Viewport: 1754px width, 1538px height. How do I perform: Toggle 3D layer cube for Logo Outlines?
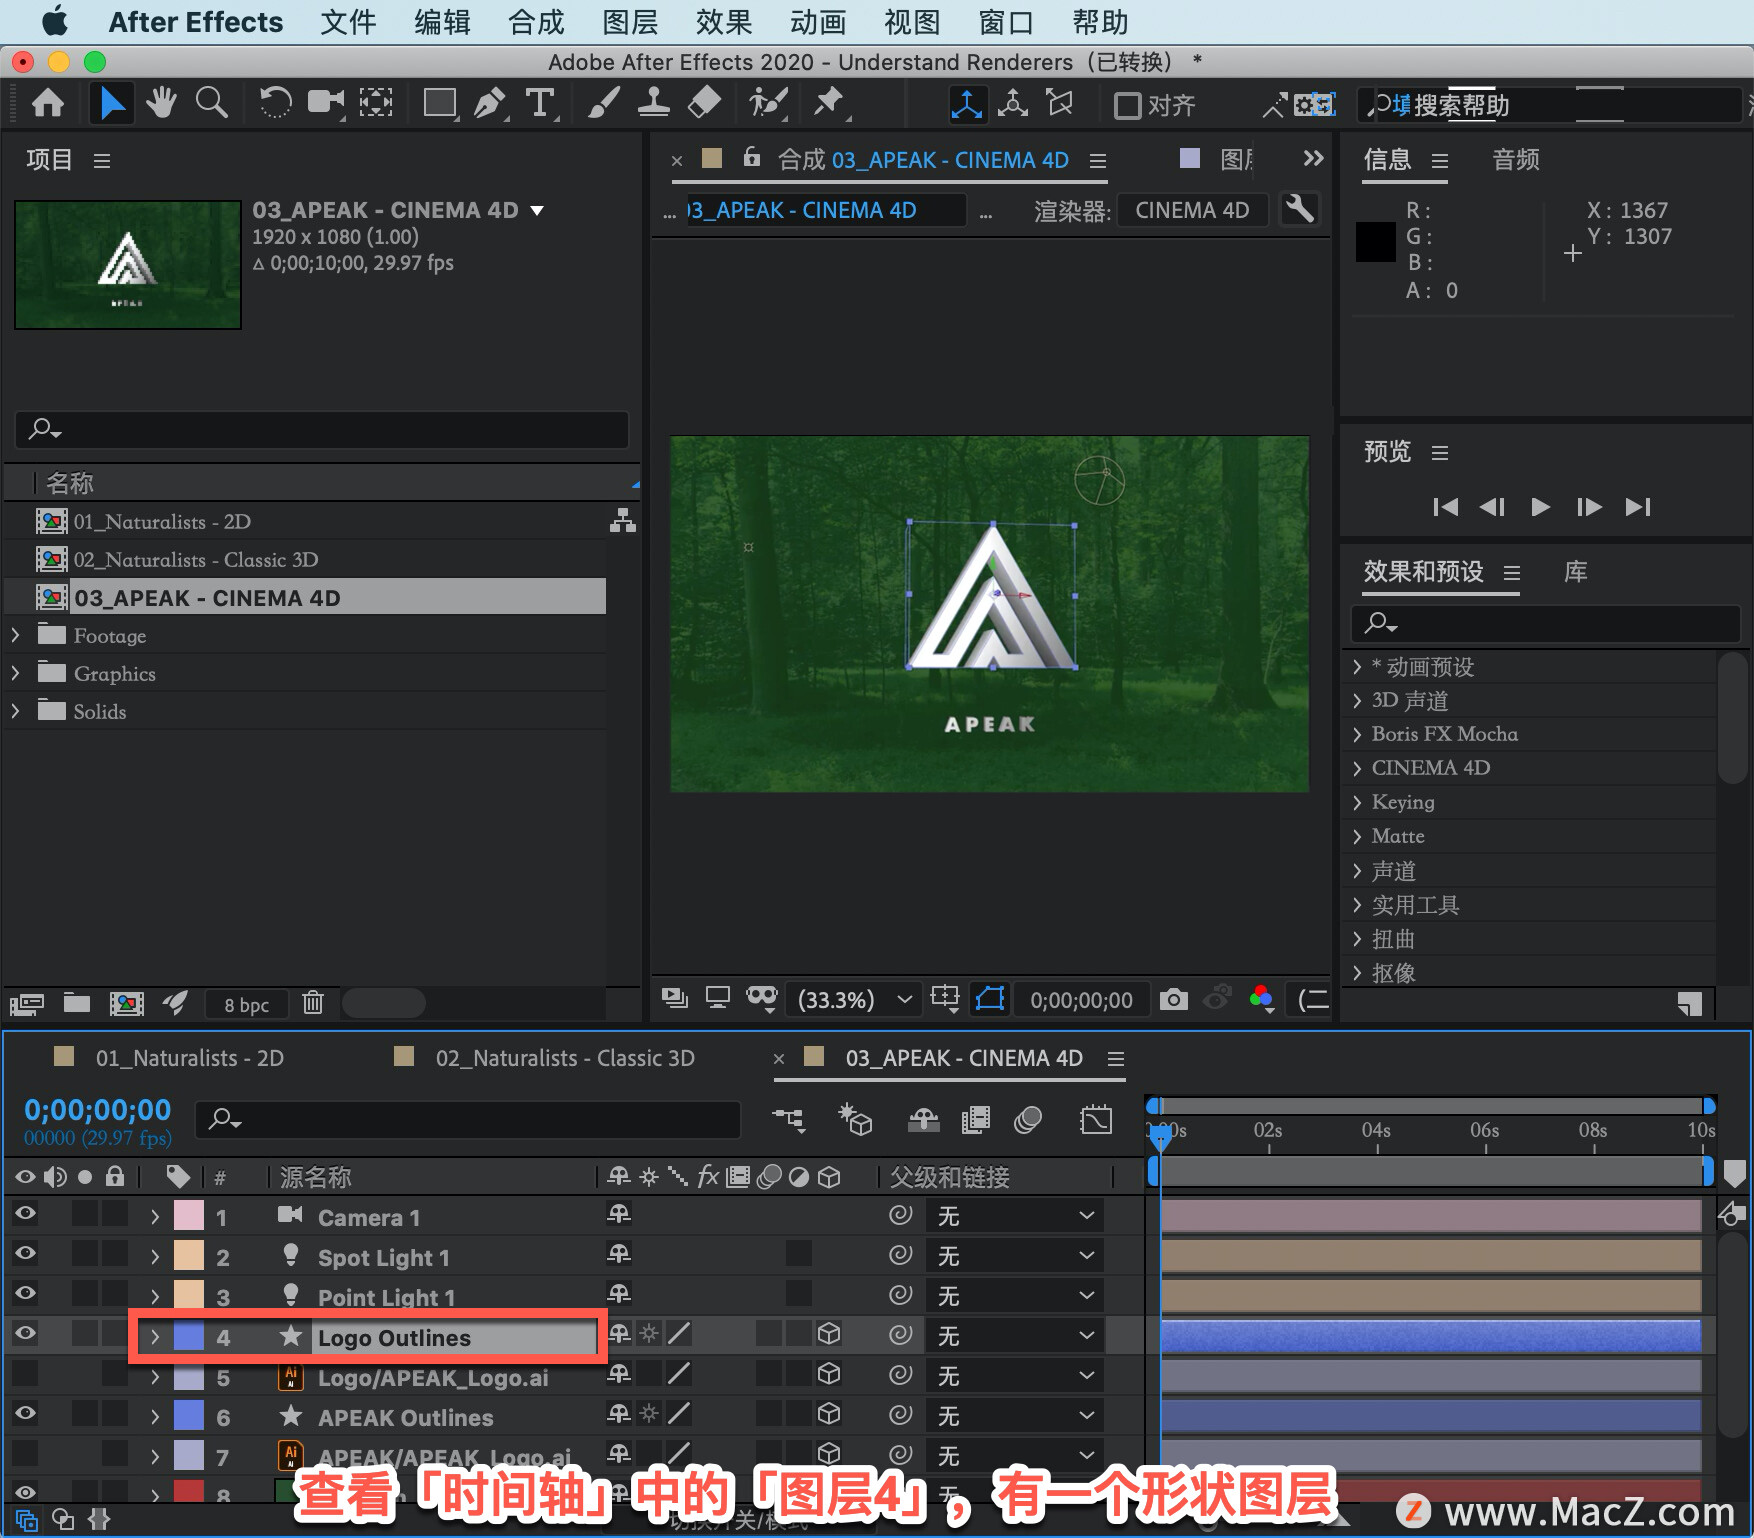829,1334
